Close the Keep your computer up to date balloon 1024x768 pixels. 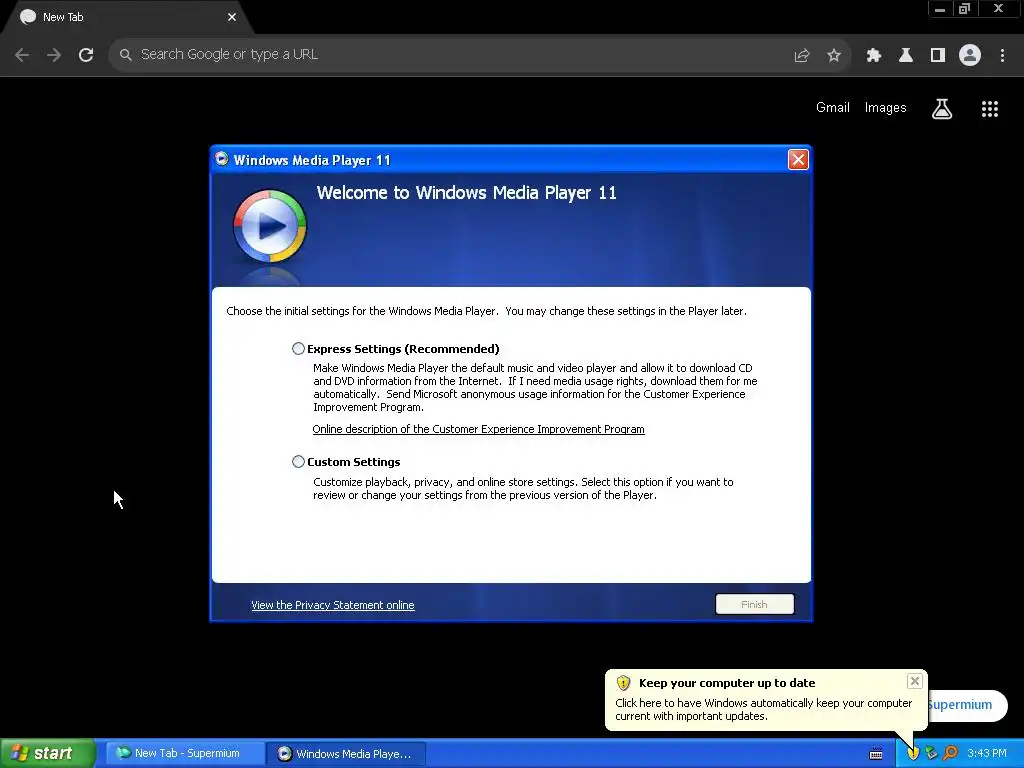(x=914, y=681)
